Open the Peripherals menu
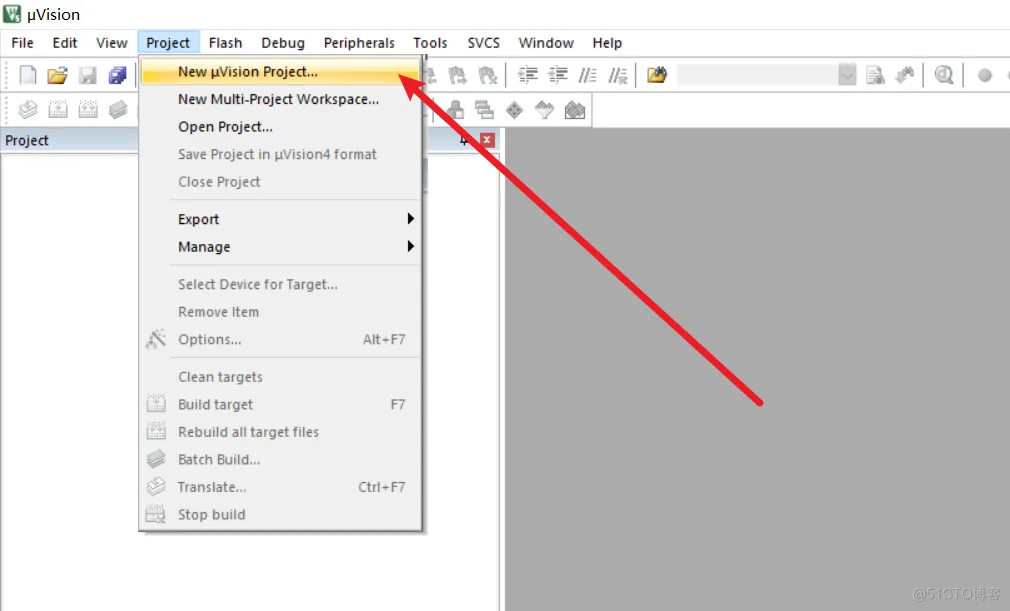This screenshot has width=1010, height=611. click(x=359, y=42)
